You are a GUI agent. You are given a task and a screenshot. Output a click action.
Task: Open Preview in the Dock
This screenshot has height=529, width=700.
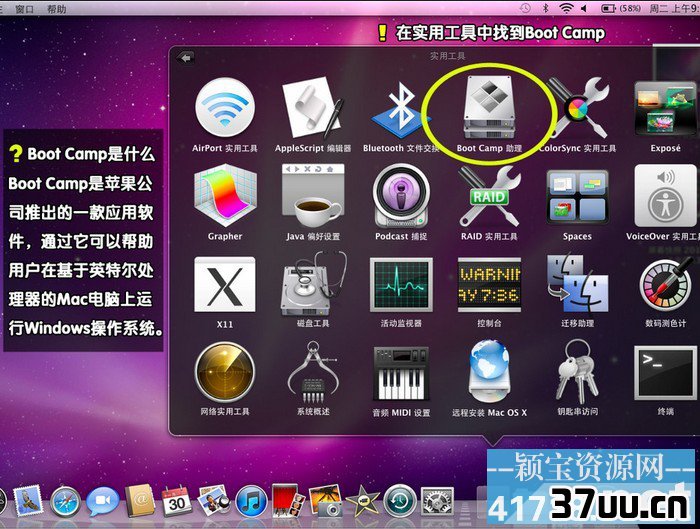coord(214,501)
